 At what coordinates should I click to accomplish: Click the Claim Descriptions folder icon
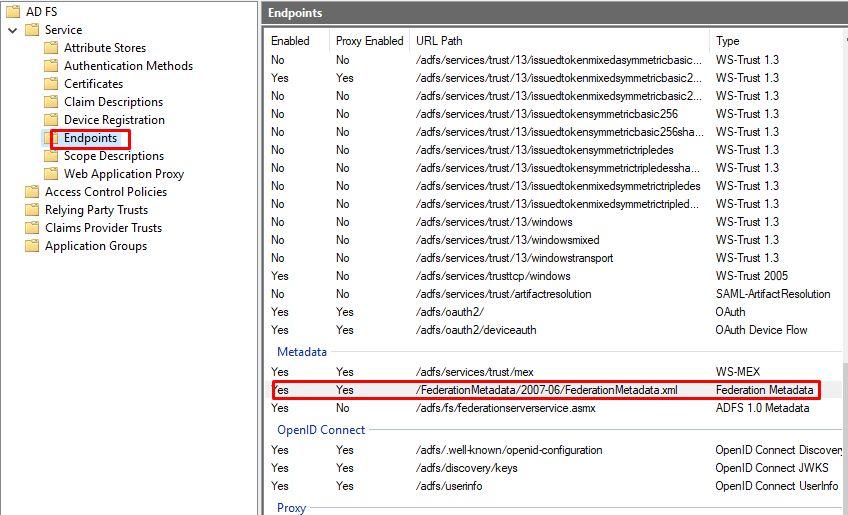(51, 102)
